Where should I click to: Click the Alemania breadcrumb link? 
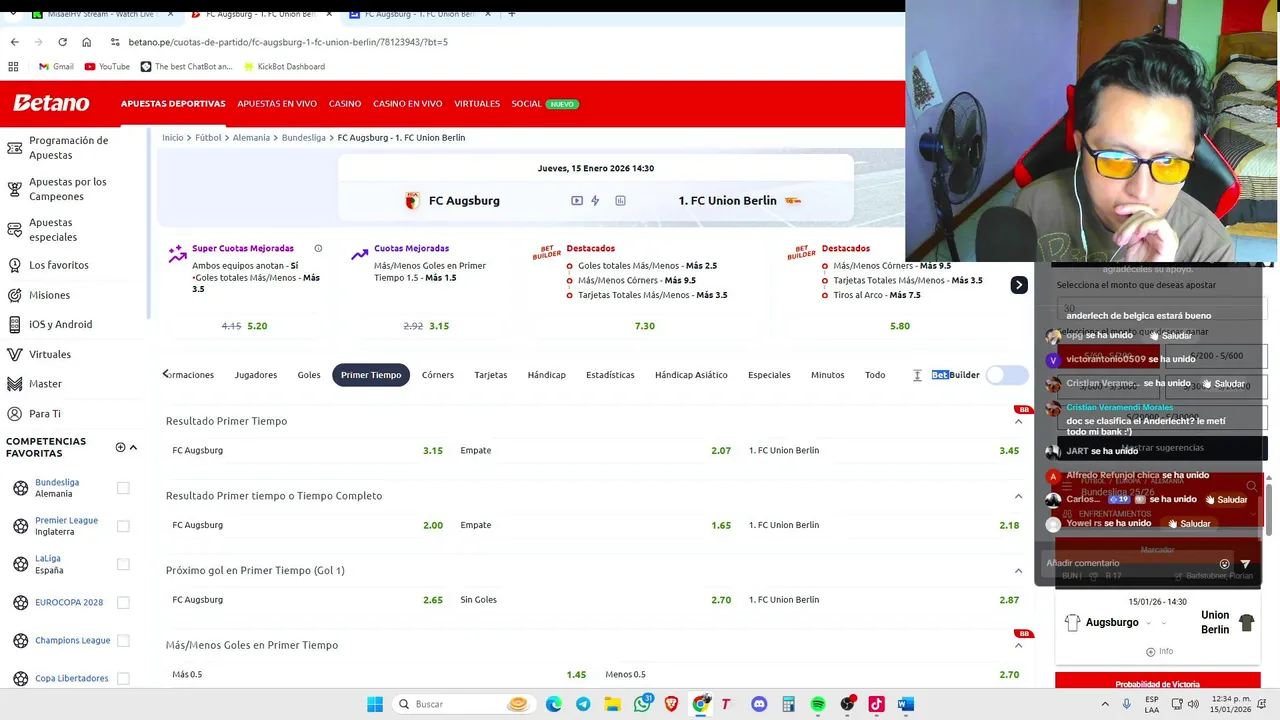tap(251, 137)
